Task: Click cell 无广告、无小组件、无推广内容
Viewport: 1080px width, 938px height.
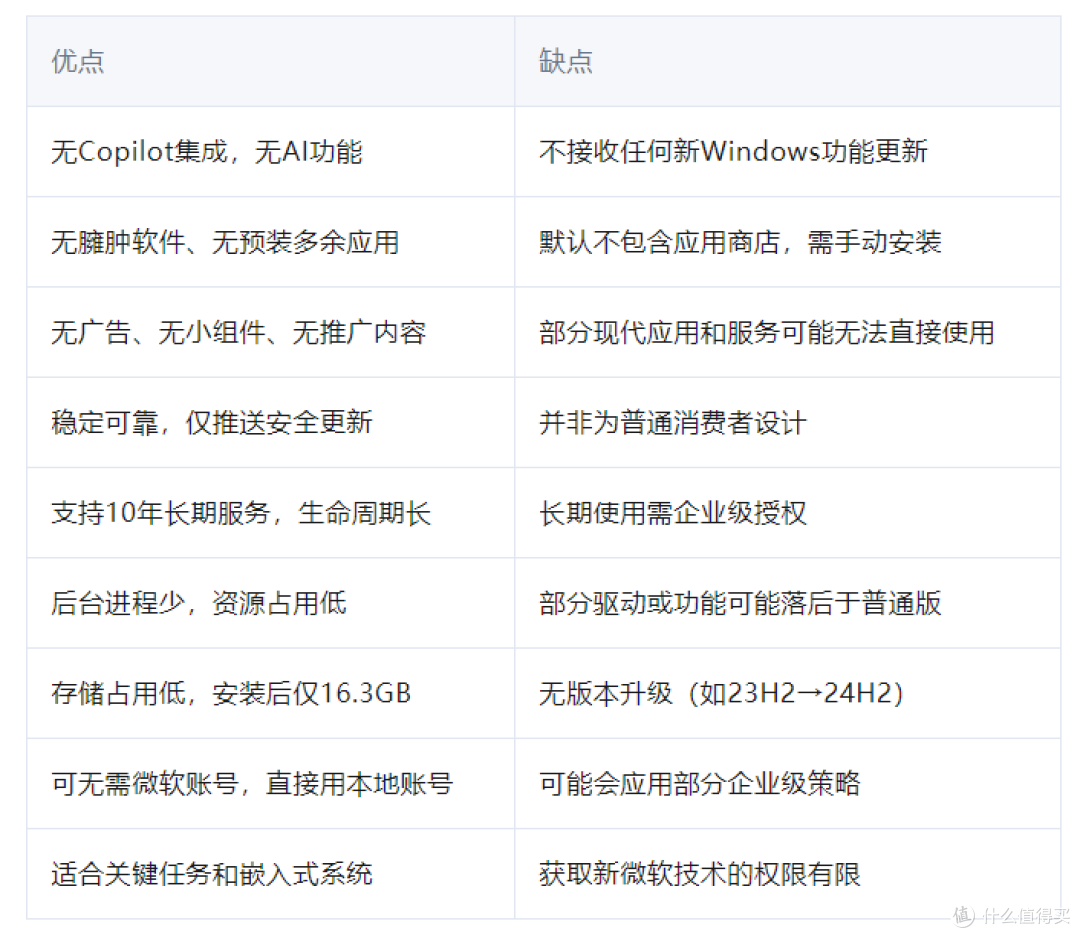Action: 271,332
